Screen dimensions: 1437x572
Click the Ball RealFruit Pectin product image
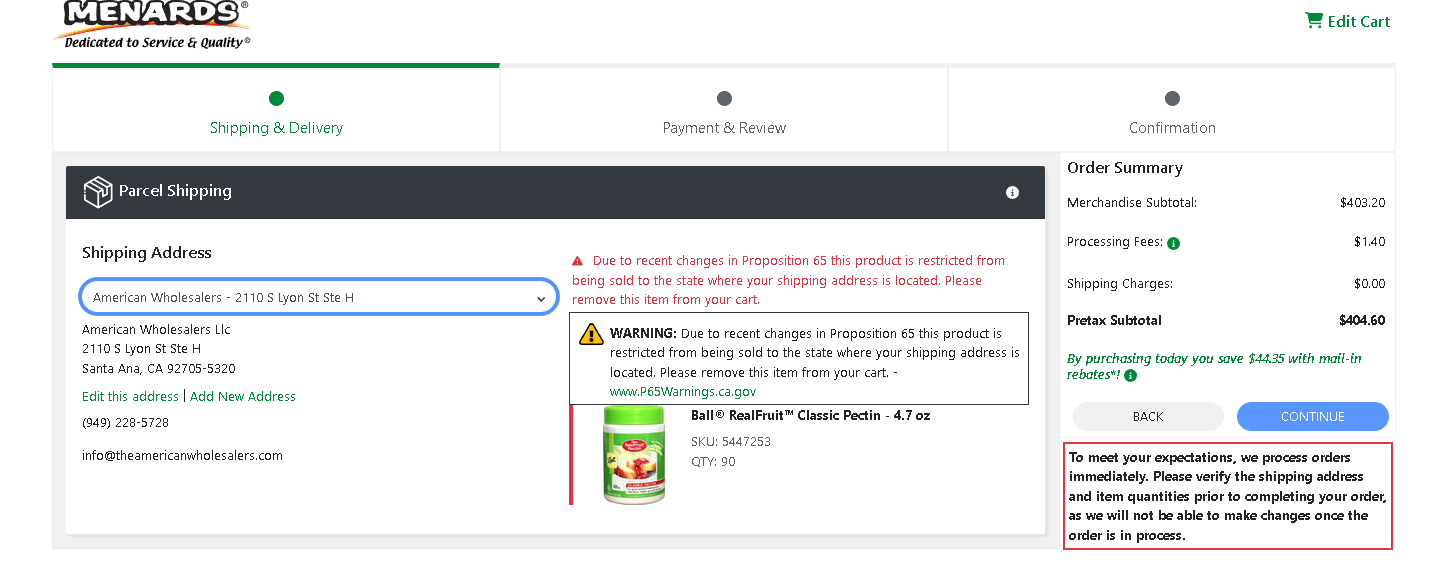[633, 455]
